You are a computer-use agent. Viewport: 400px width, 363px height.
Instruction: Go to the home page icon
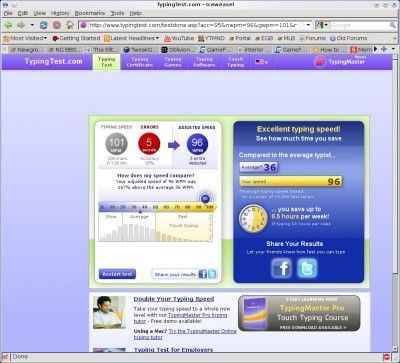(x=70, y=25)
